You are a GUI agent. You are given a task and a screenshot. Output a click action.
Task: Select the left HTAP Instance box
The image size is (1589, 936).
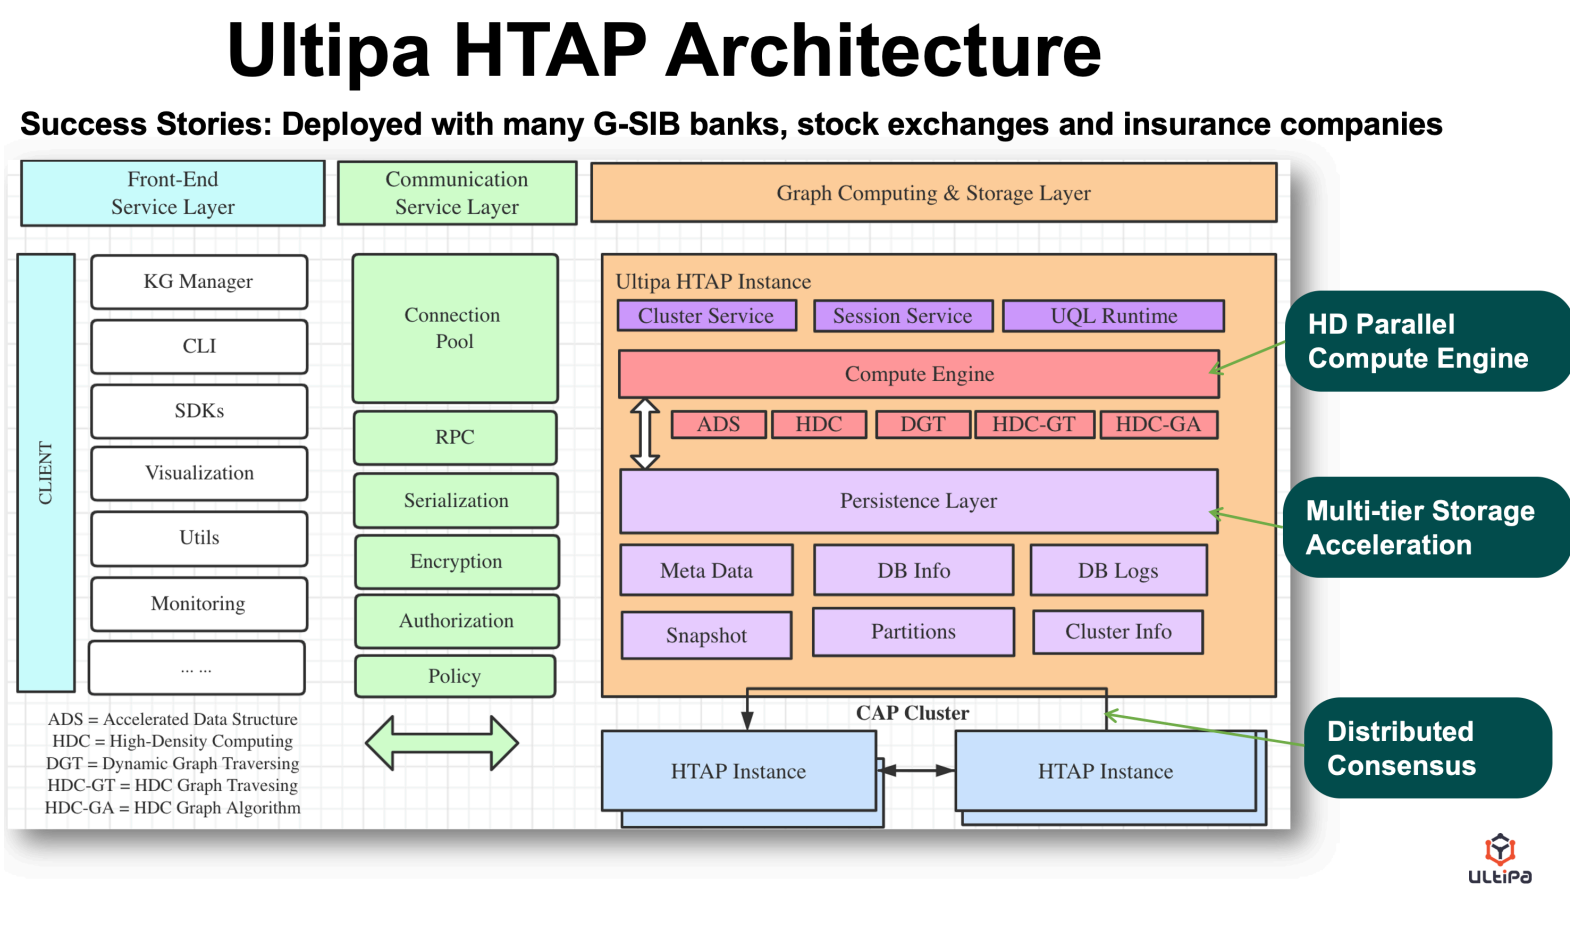click(x=739, y=771)
